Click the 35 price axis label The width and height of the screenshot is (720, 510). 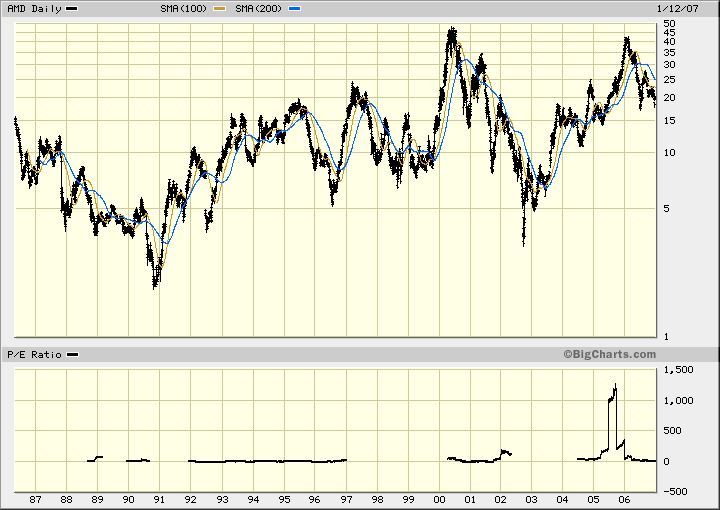669,53
